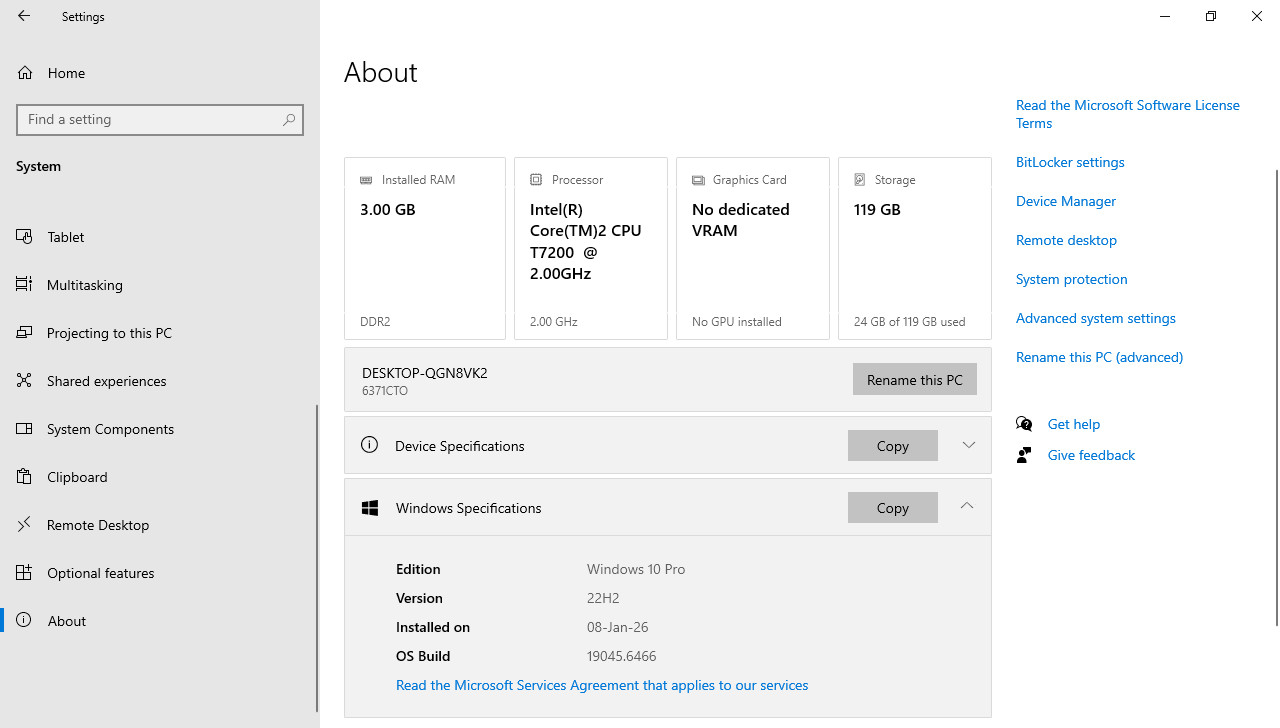The image size is (1280, 728).
Task: Expand the Device Specifications section
Action: click(968, 445)
